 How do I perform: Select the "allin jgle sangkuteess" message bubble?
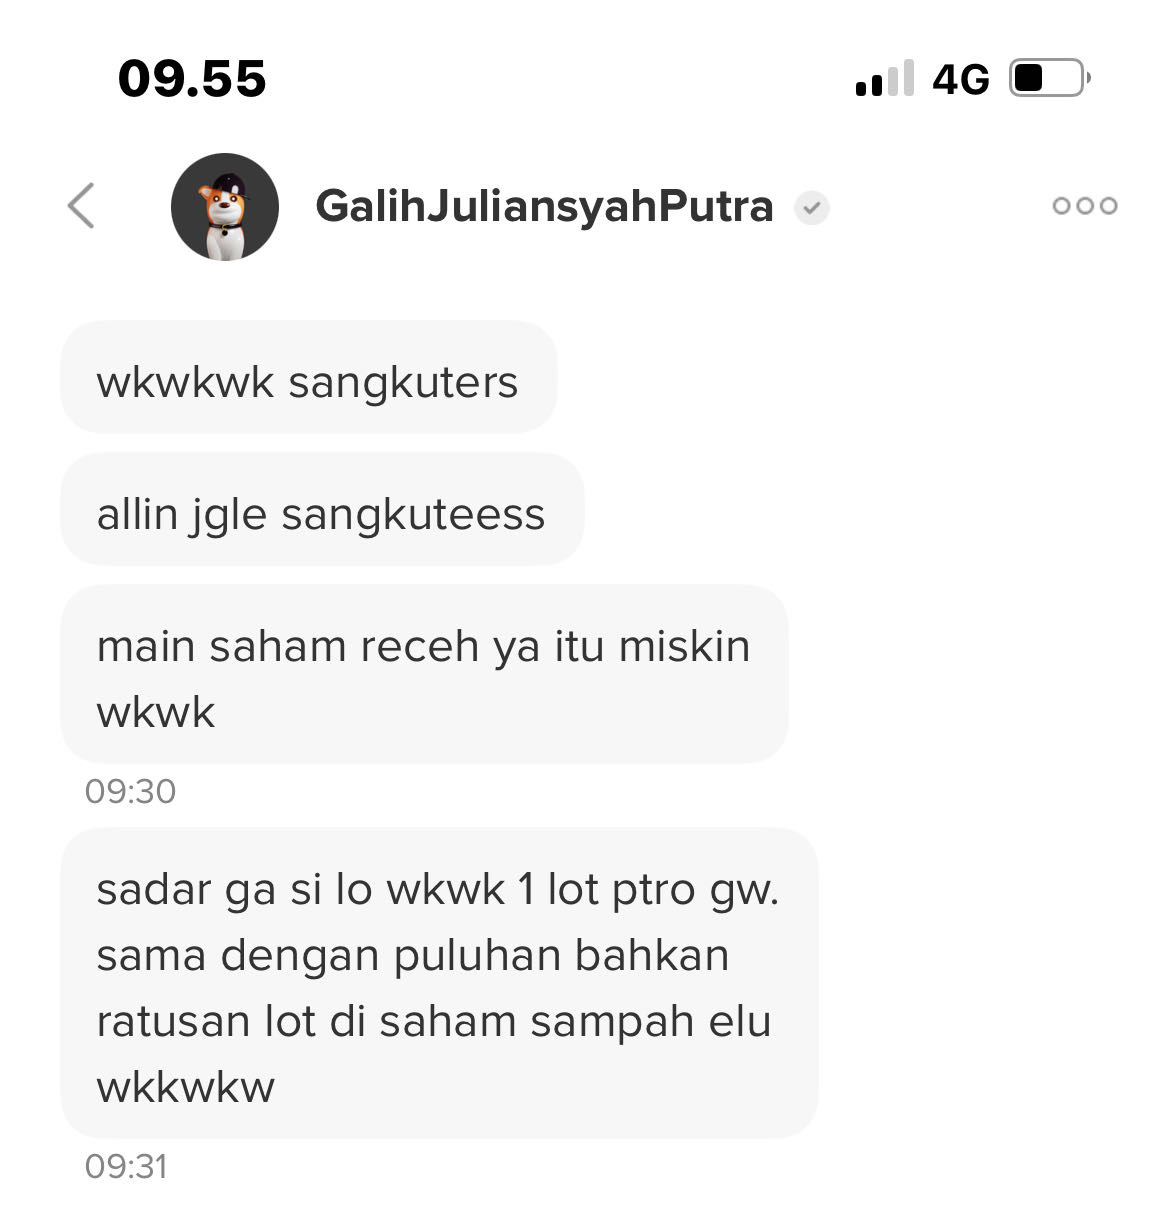click(322, 510)
